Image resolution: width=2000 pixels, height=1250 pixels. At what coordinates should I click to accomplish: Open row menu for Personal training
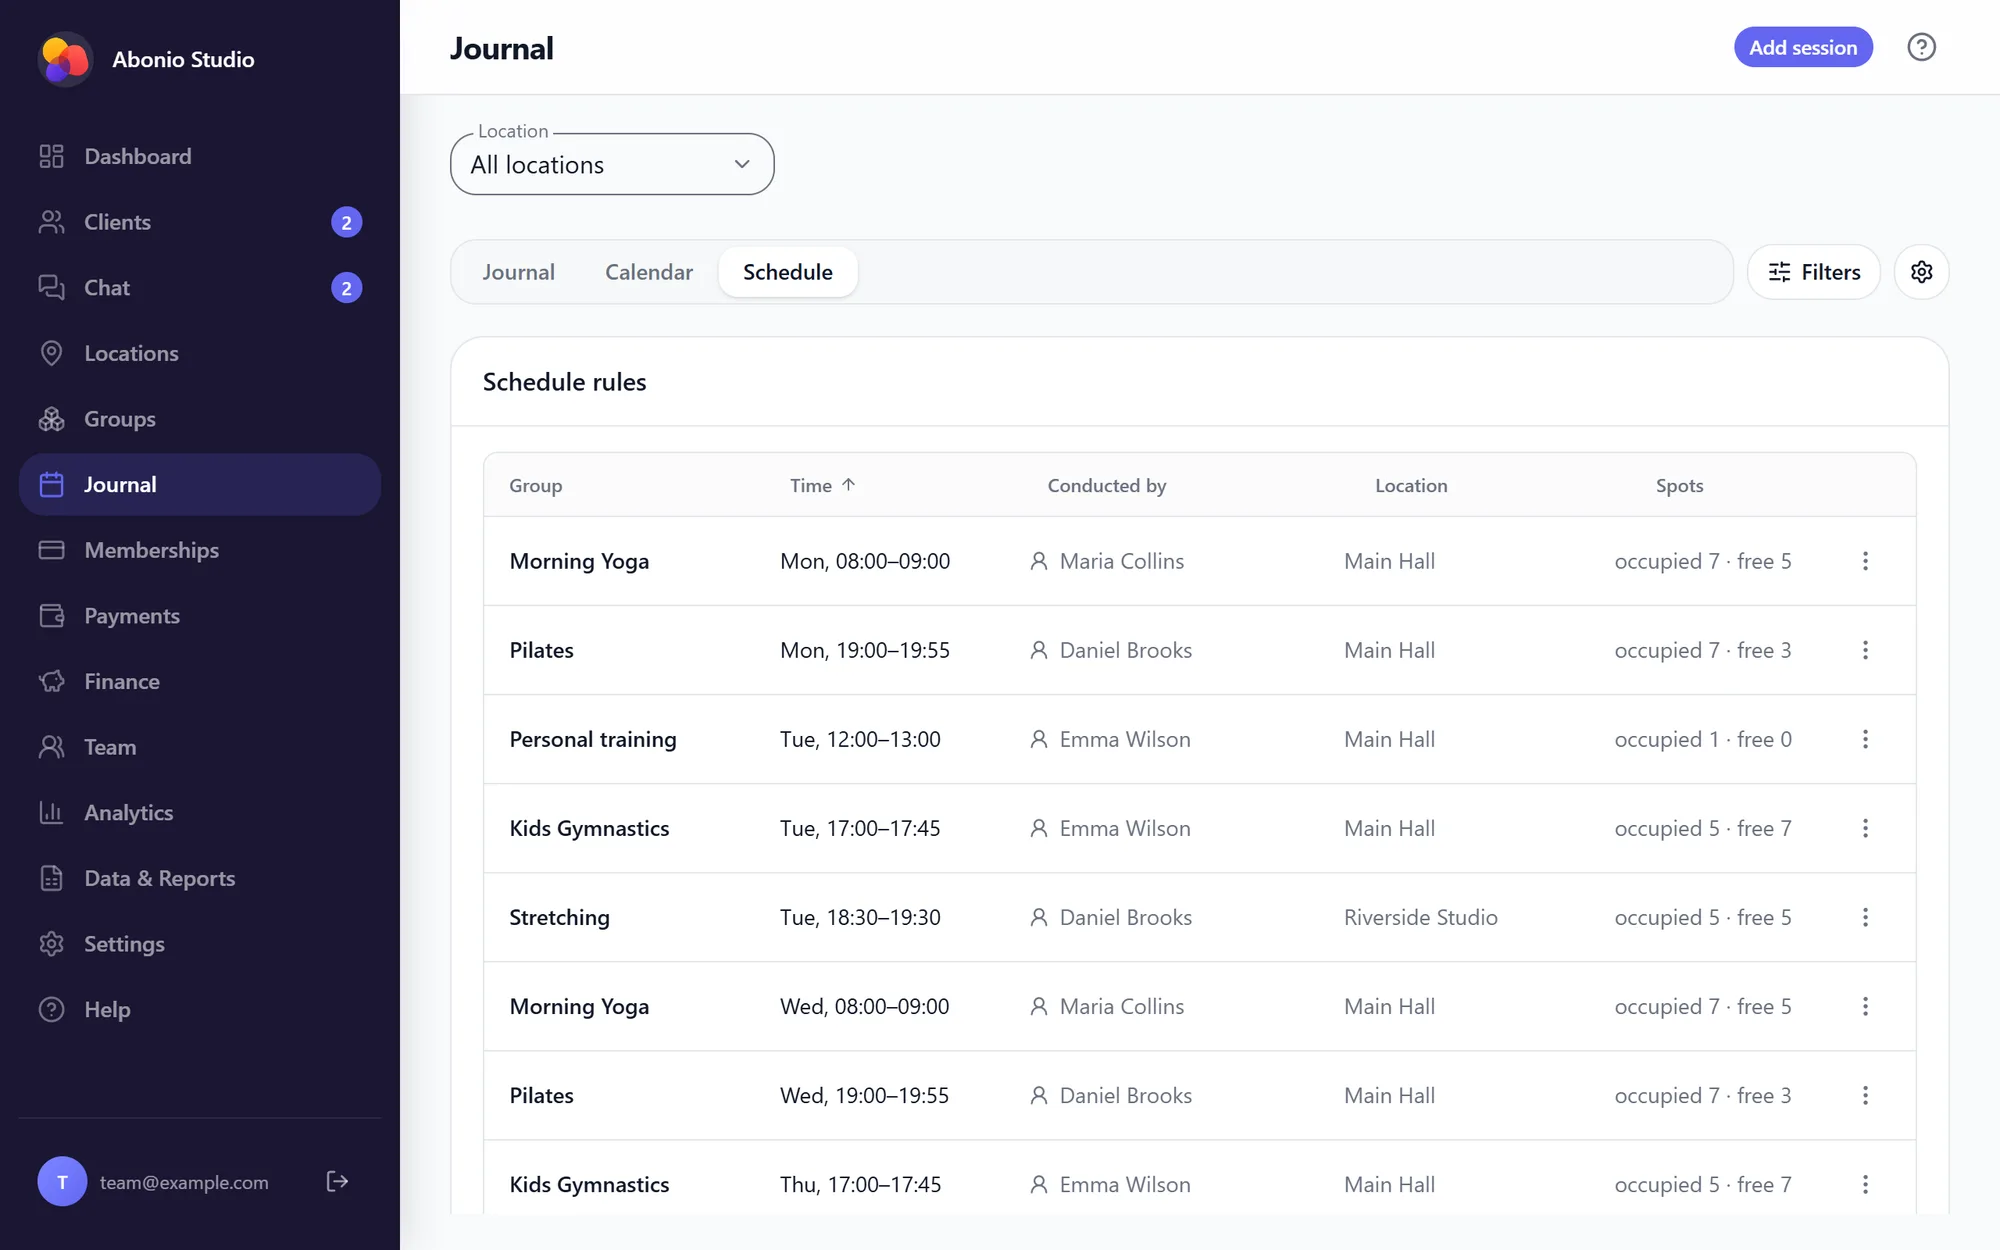pyautogui.click(x=1865, y=739)
